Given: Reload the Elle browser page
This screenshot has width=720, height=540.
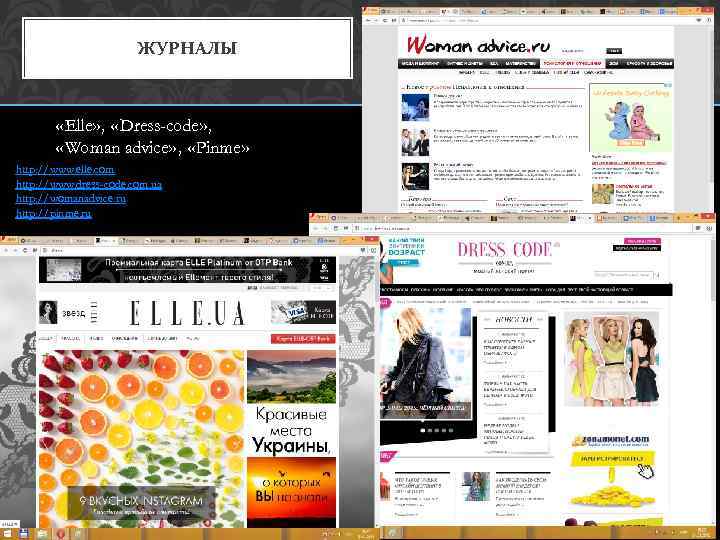Looking at the screenshot, I should [x=25, y=250].
